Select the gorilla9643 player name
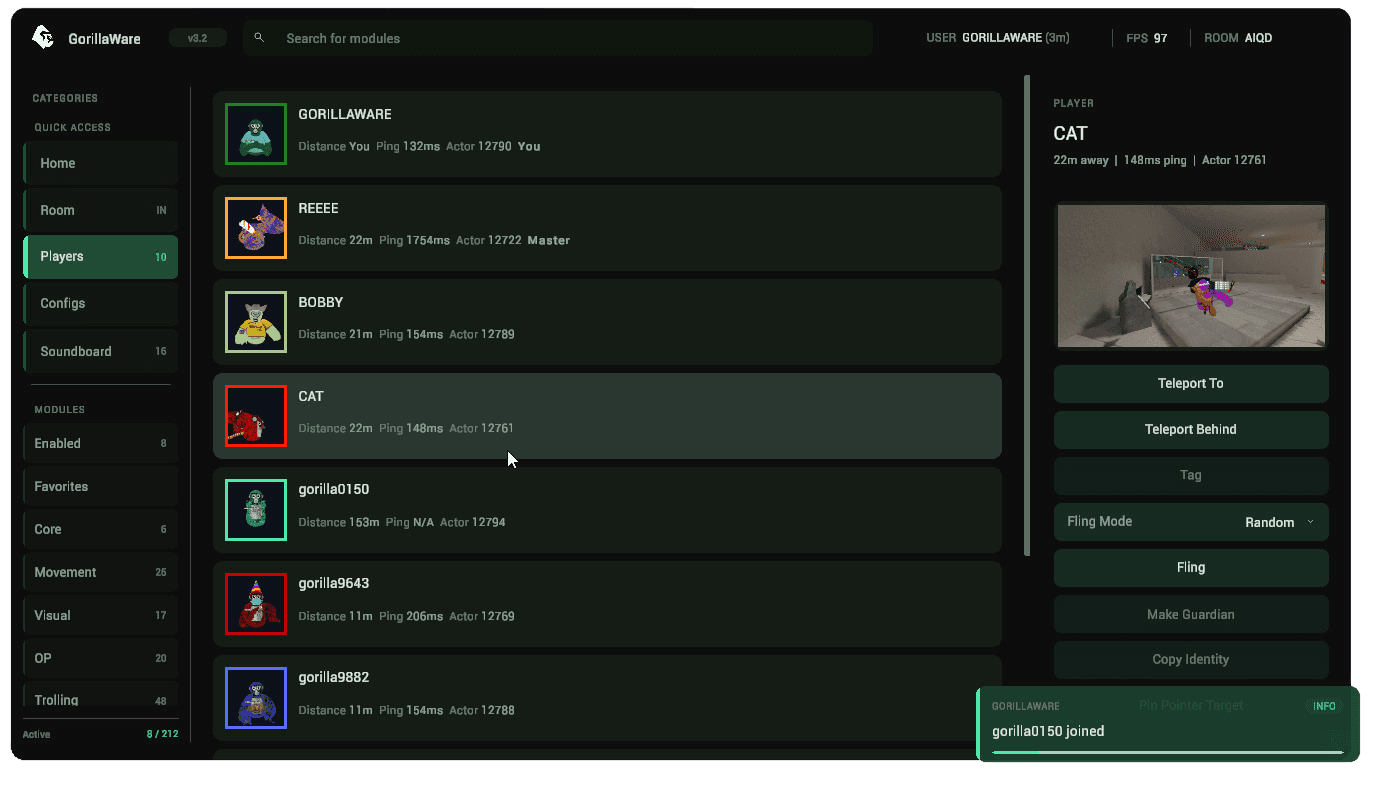 pos(334,583)
